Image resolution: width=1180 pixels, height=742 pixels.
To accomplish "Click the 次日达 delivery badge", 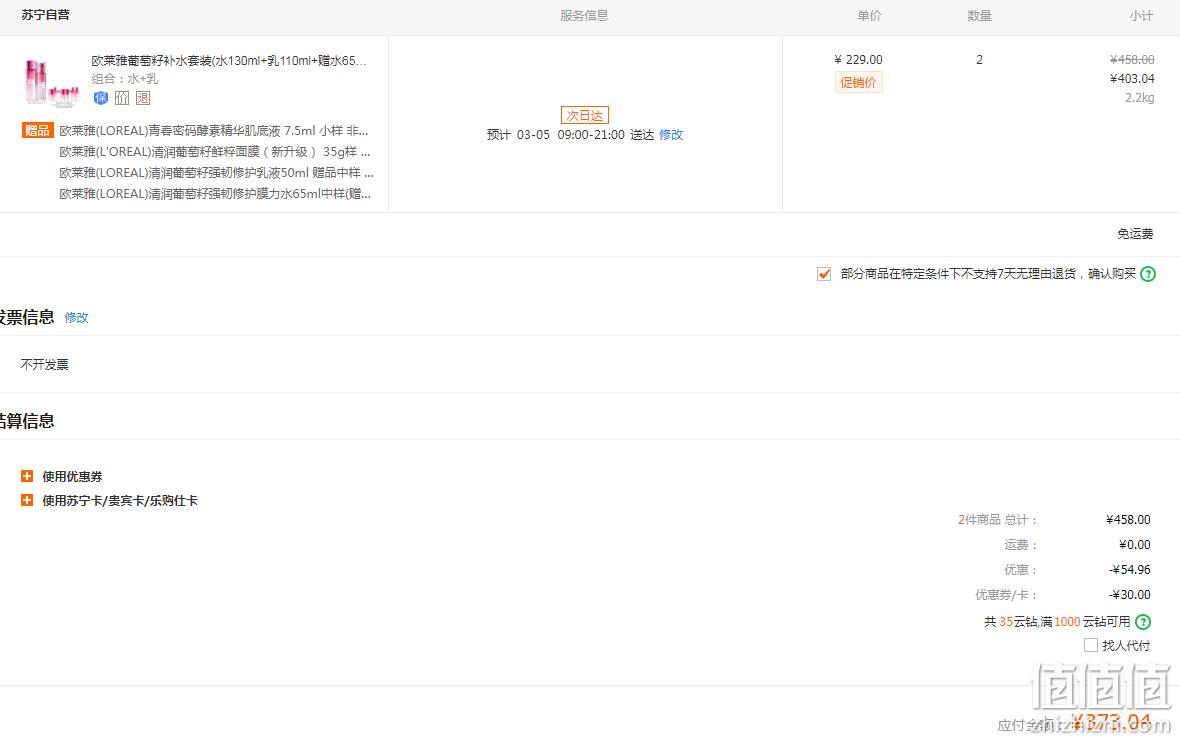I will pos(585,115).
